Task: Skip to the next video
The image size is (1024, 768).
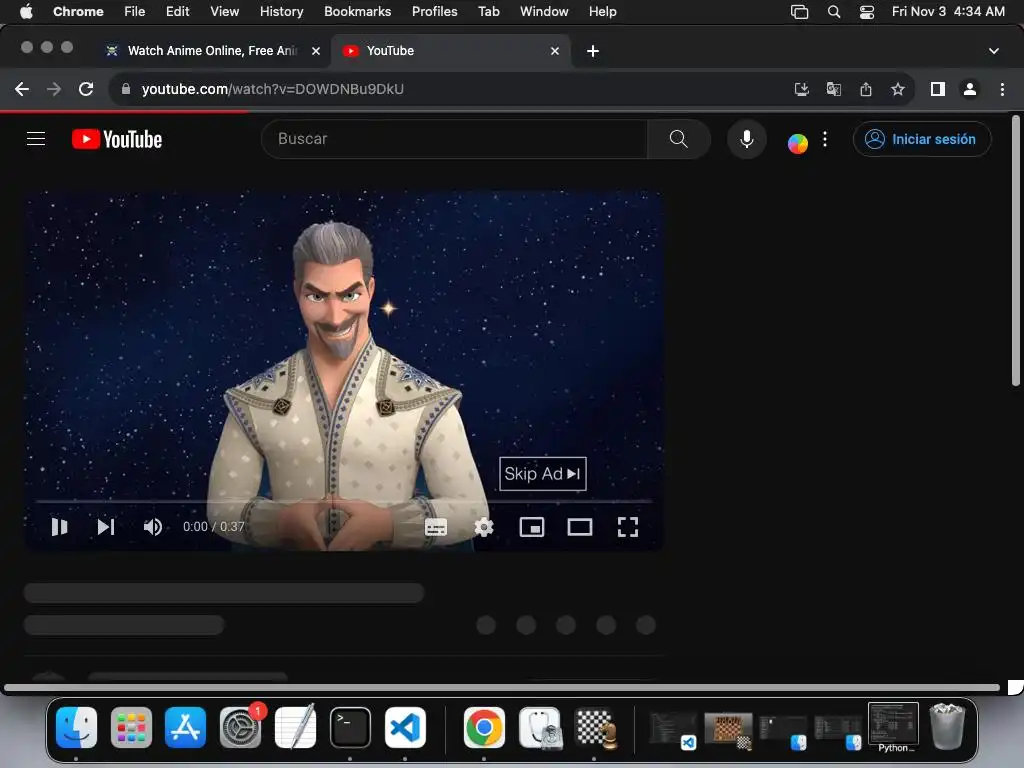Action: (106, 527)
